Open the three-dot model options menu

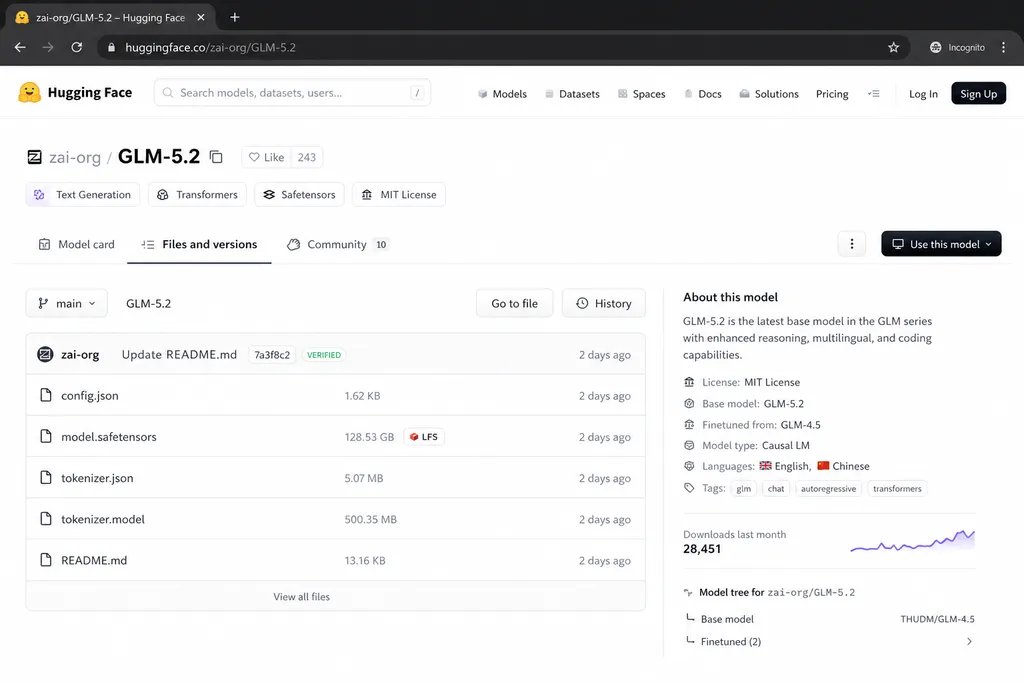(852, 244)
